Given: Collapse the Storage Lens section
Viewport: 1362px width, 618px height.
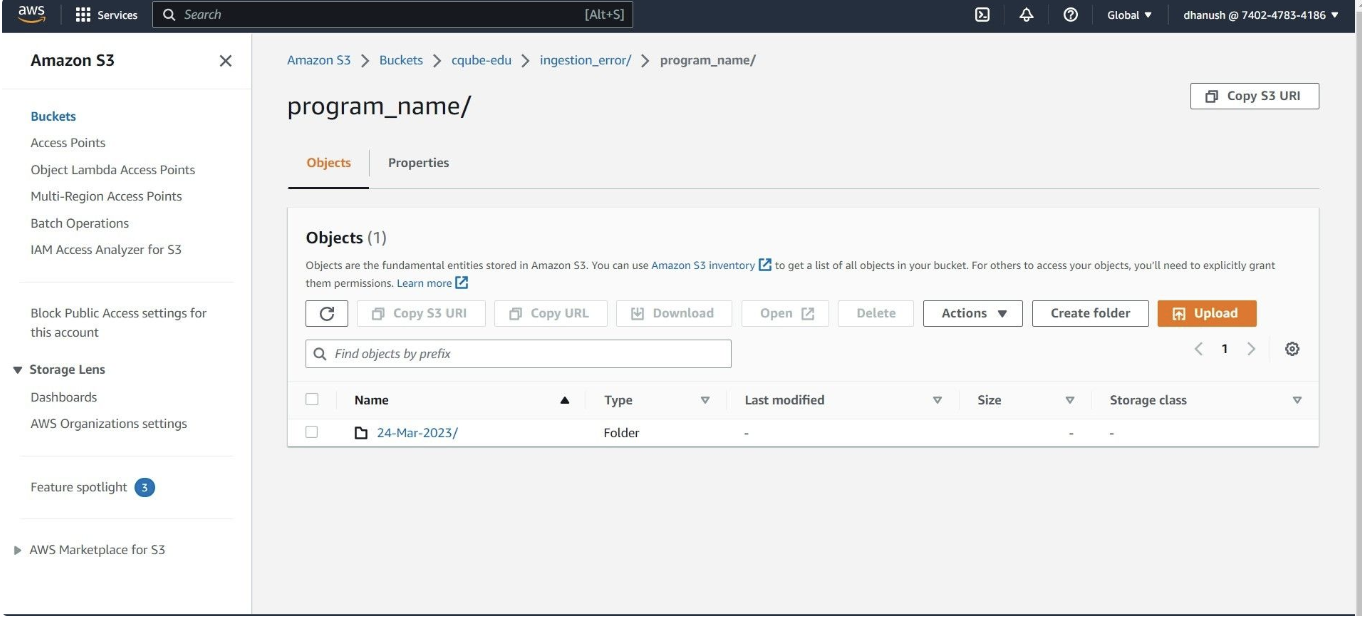Looking at the screenshot, I should [18, 370].
